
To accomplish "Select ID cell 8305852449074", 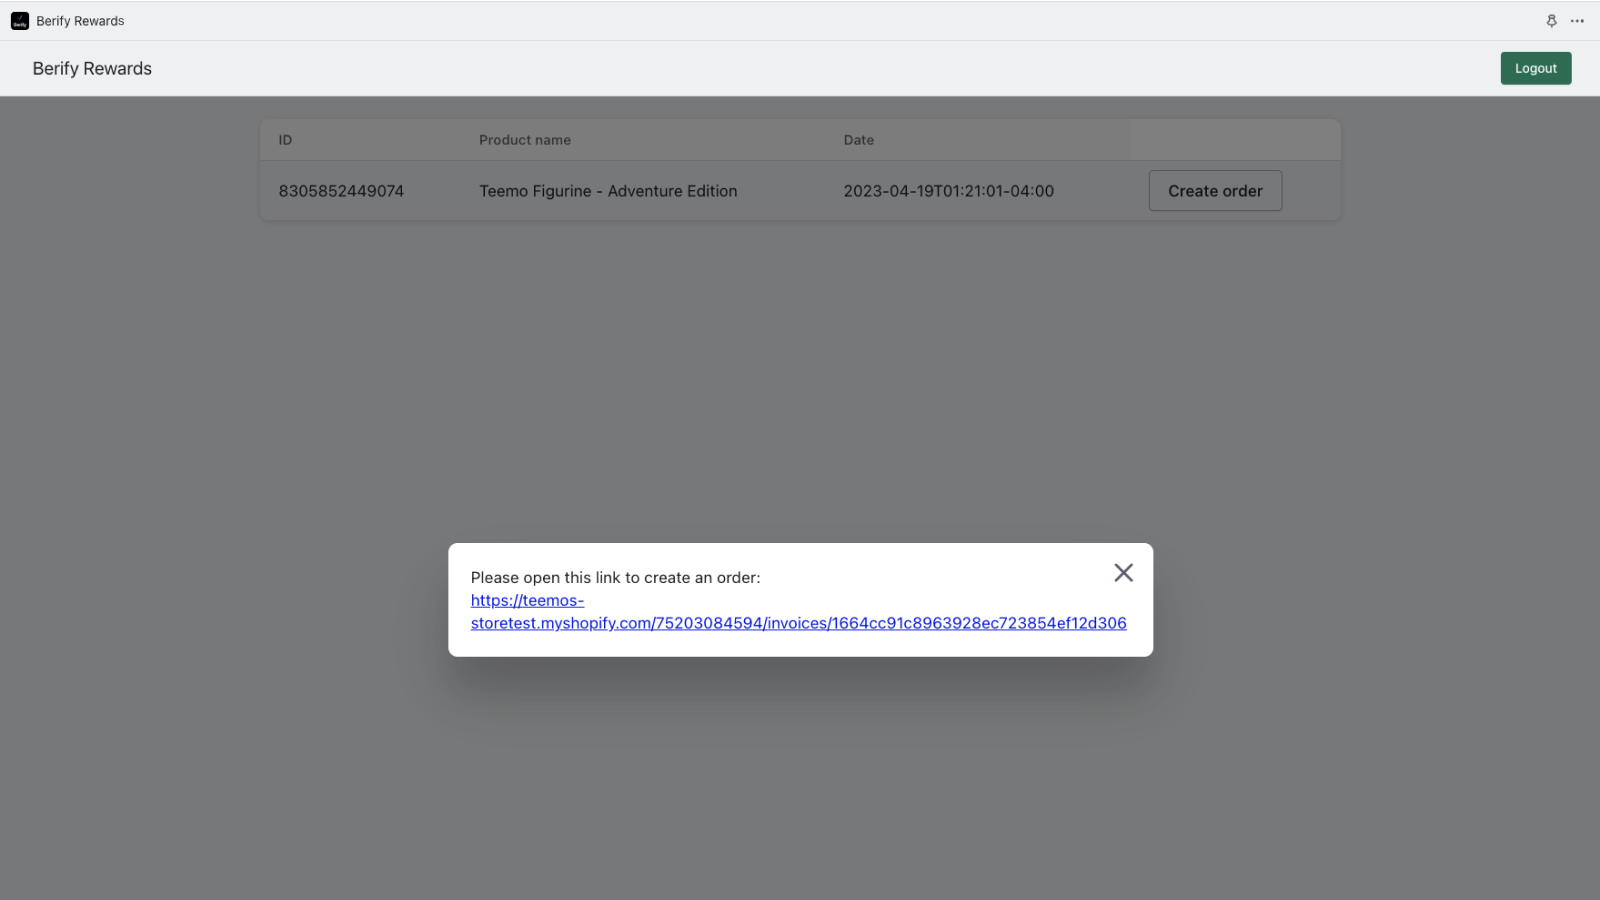I will coord(341,191).
